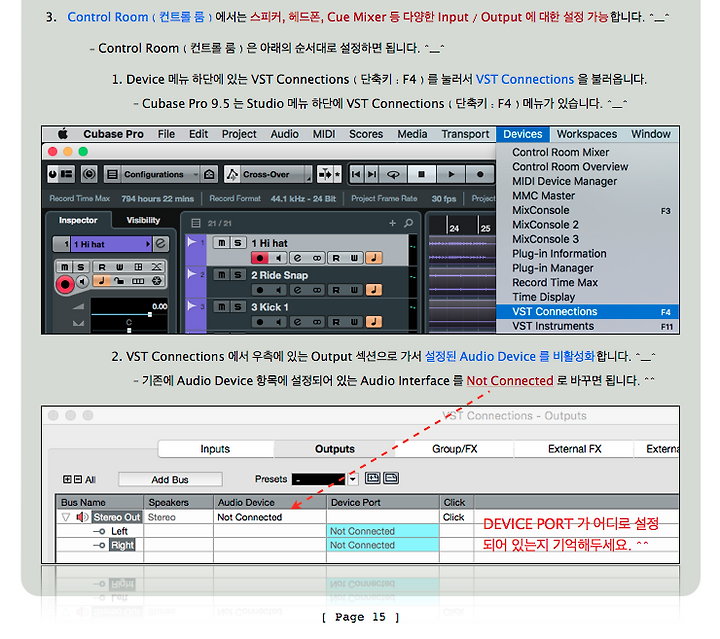
Task: Click the Add Bus button
Action: (x=170, y=479)
